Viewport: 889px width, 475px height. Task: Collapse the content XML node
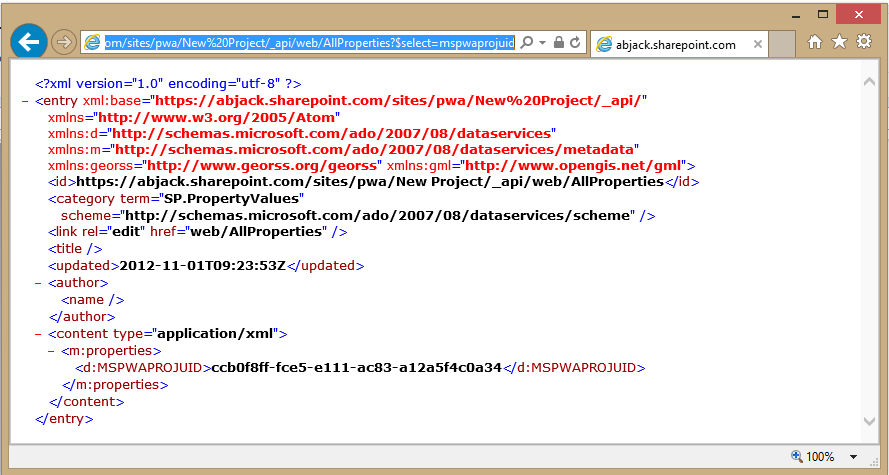(38, 334)
